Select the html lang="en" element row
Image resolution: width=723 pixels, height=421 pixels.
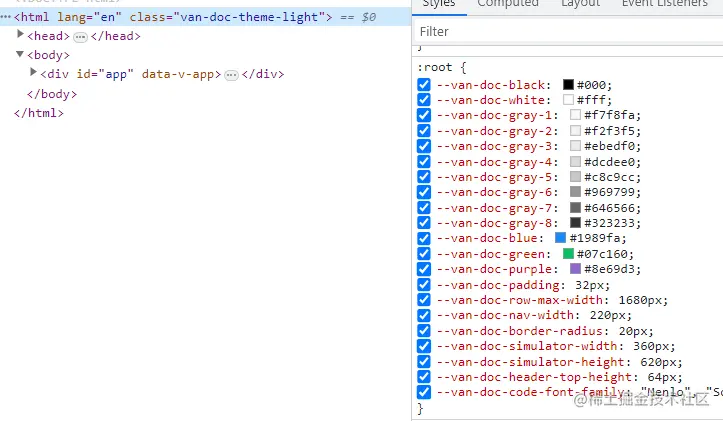coord(206,17)
